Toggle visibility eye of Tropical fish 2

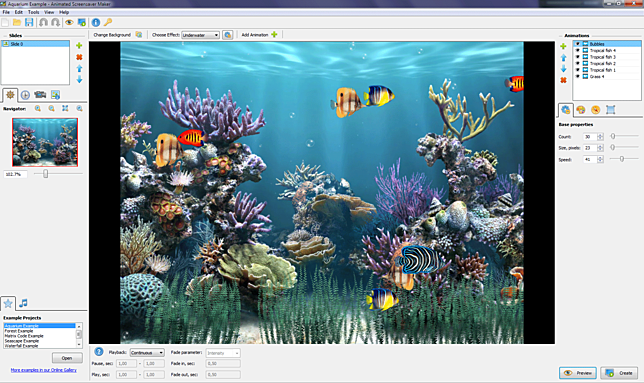click(577, 64)
